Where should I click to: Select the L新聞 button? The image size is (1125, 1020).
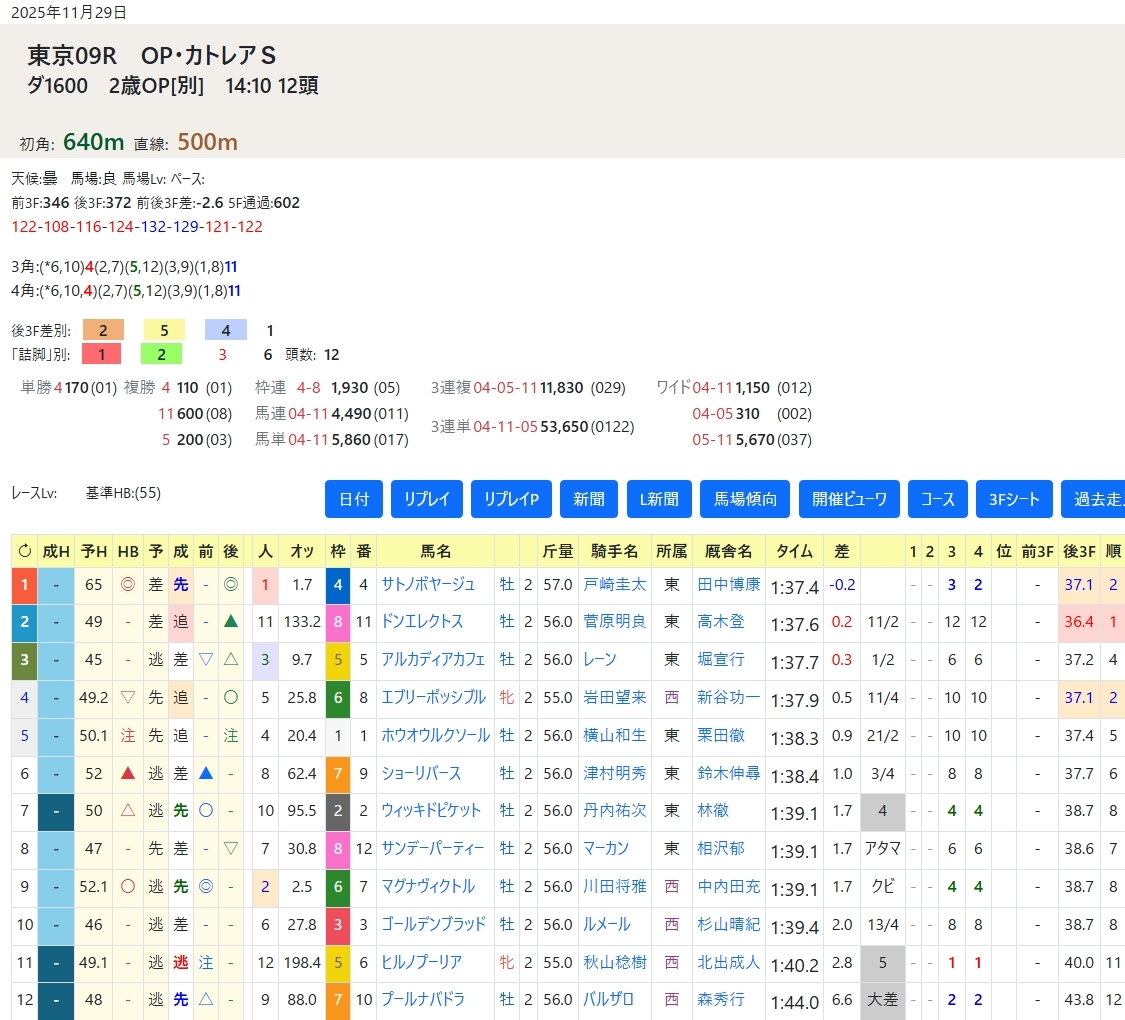tap(659, 499)
